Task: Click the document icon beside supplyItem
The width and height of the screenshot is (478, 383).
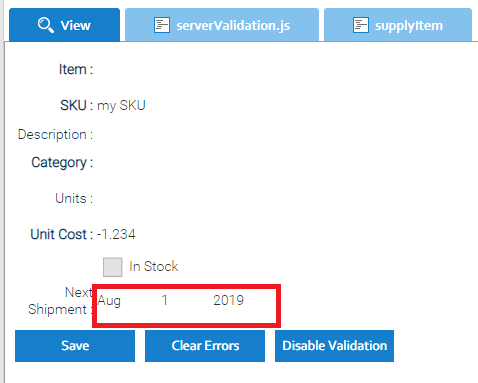Action: 361,25
